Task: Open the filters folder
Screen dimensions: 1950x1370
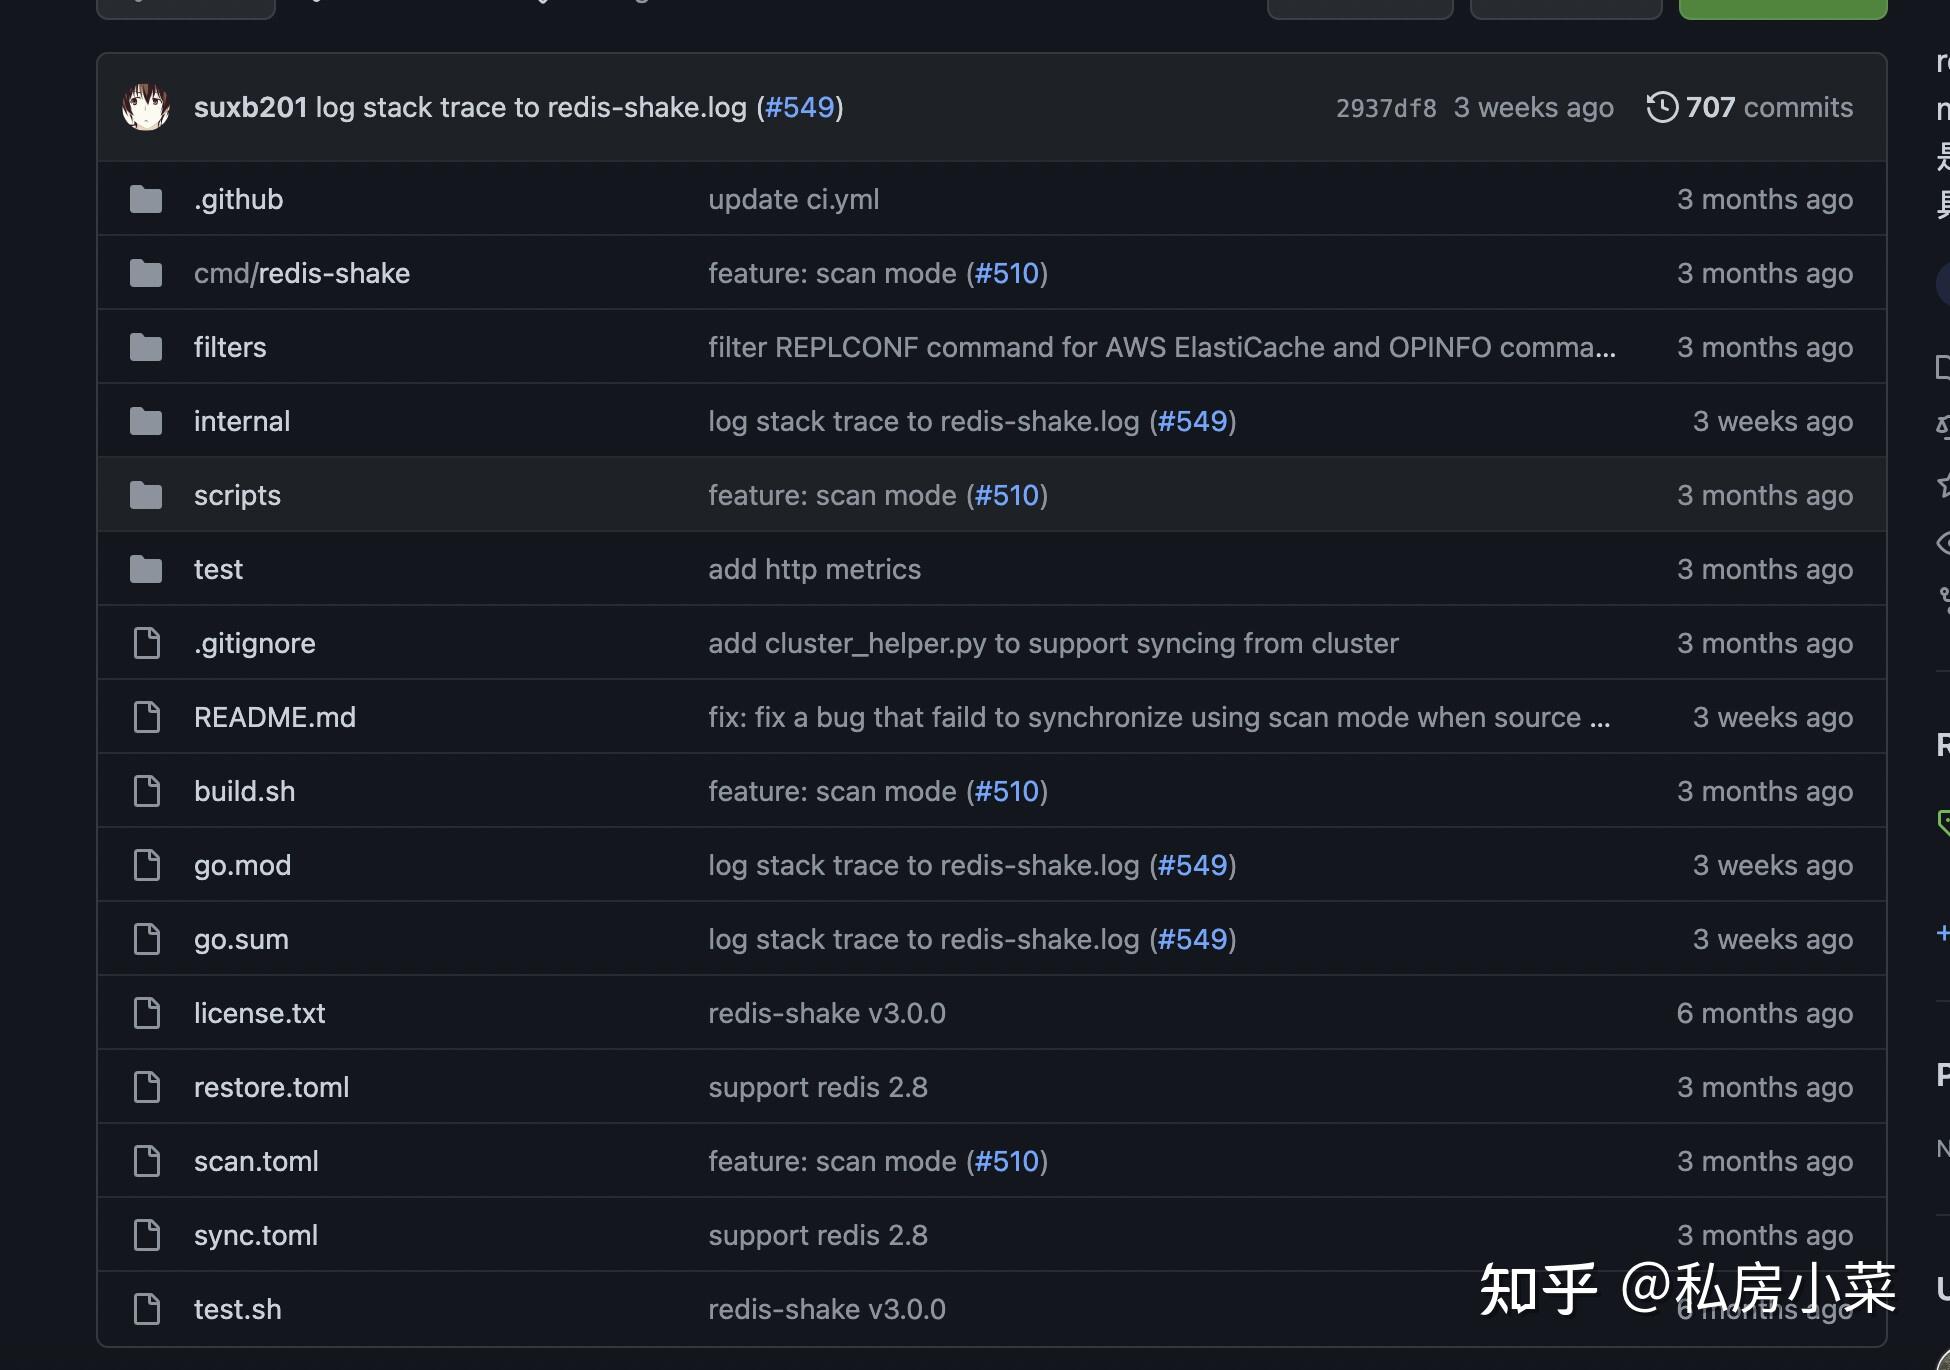Action: point(229,346)
